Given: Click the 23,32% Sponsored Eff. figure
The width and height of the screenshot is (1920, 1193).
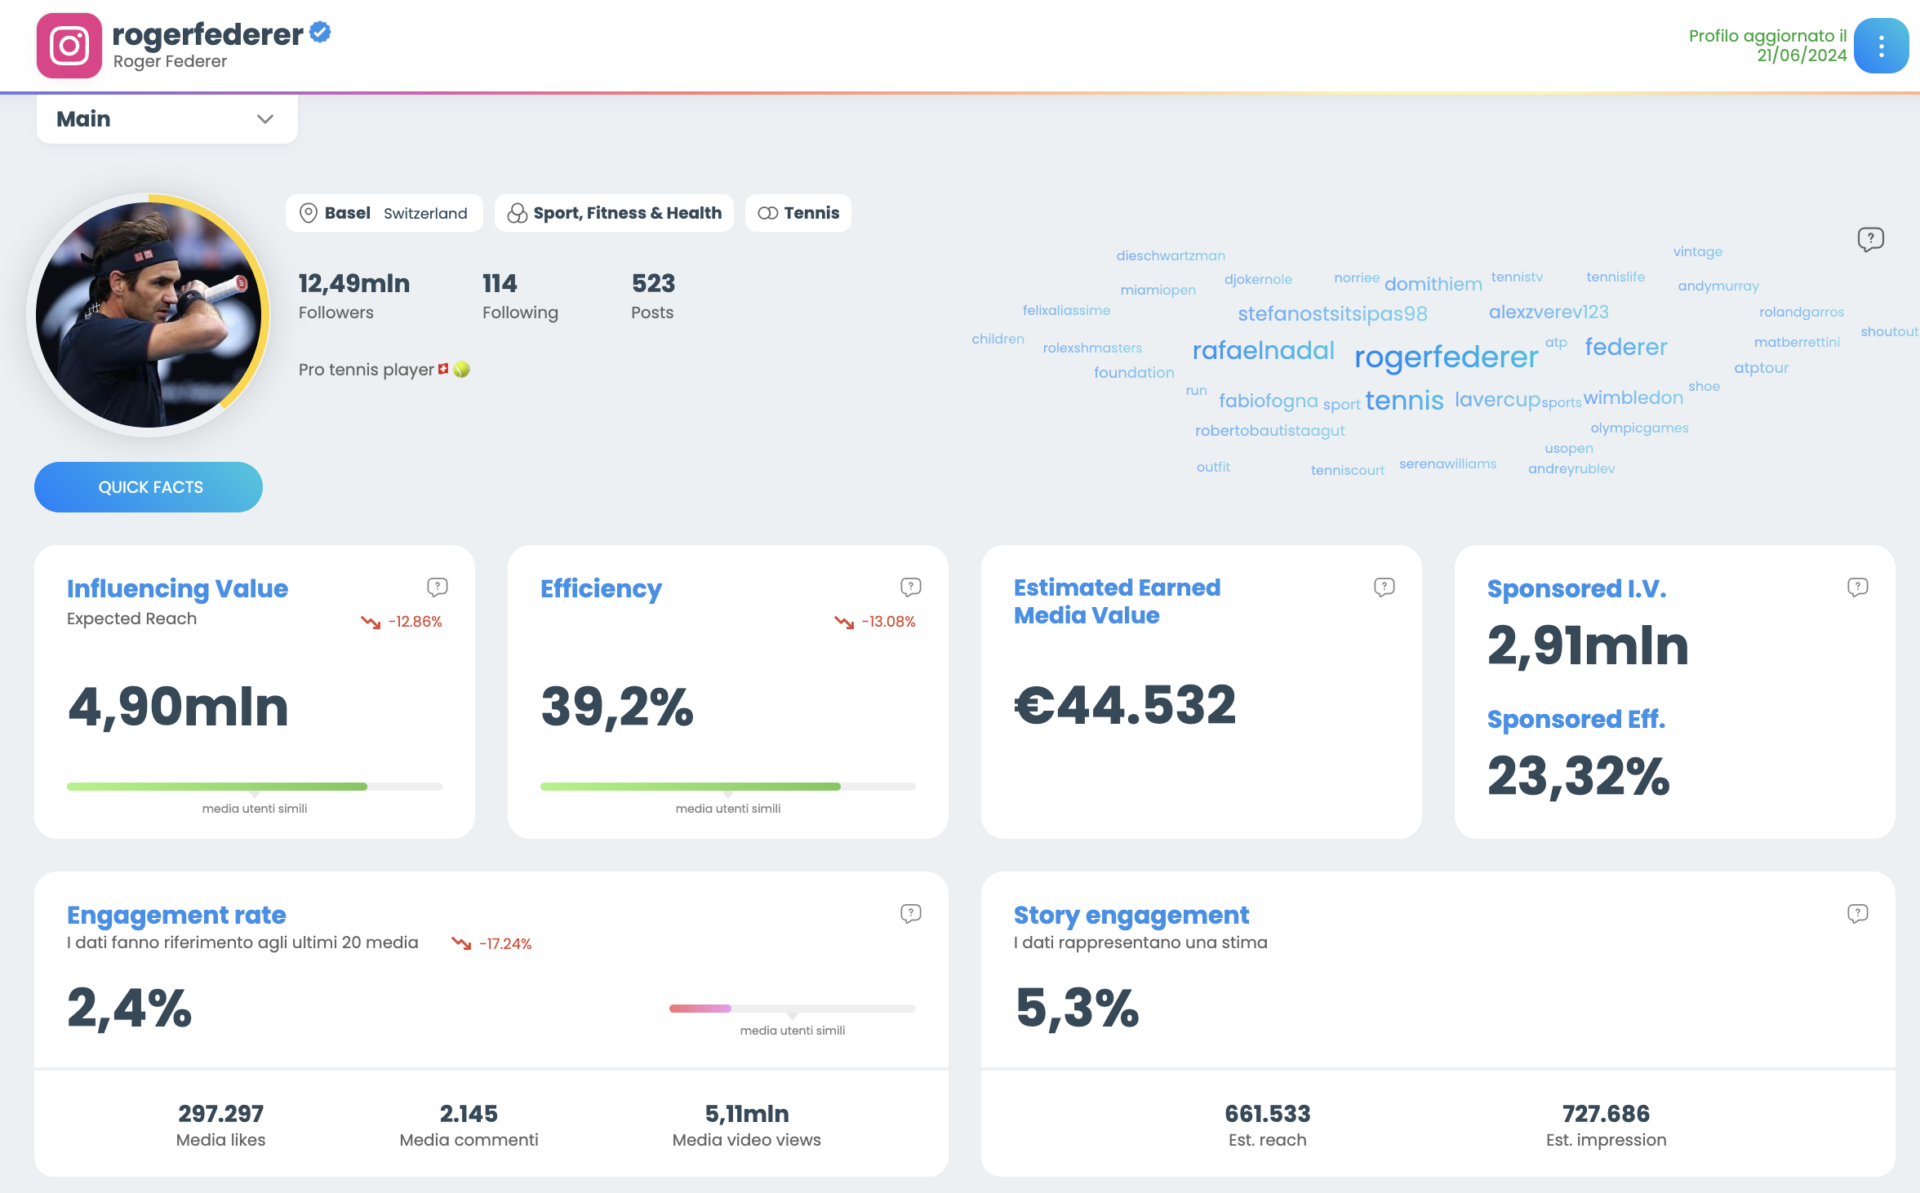Looking at the screenshot, I should coord(1578,776).
